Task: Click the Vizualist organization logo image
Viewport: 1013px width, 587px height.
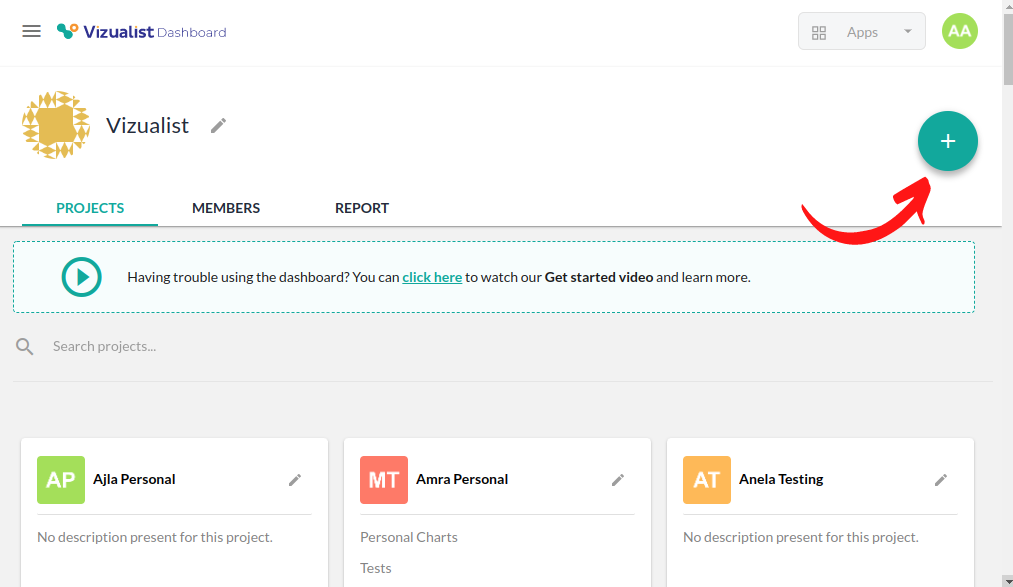Action: [x=56, y=125]
